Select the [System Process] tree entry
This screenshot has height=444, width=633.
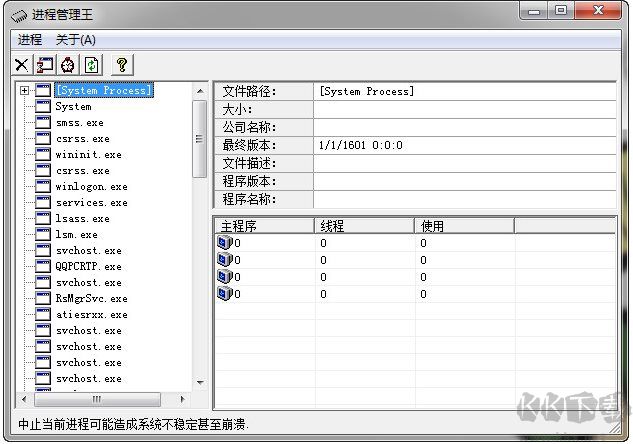click(104, 90)
